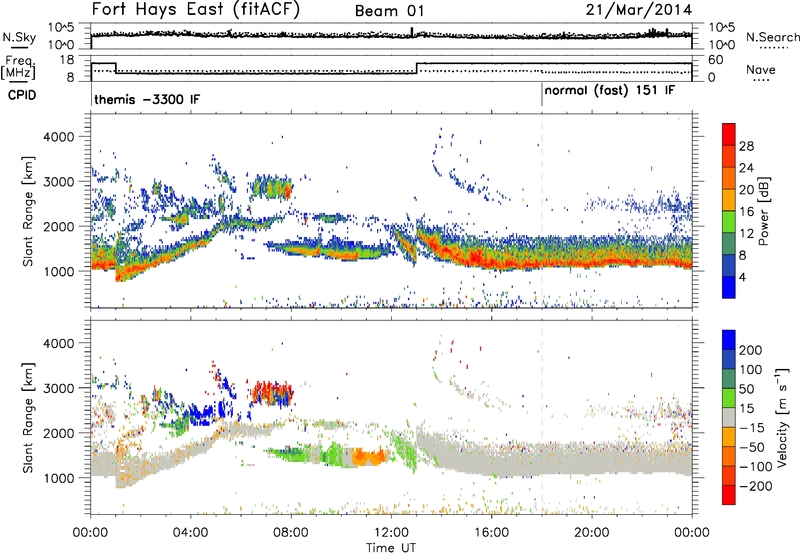Select the "28" label on Power colorbar
Screen dimensions: 800x554
pos(746,146)
